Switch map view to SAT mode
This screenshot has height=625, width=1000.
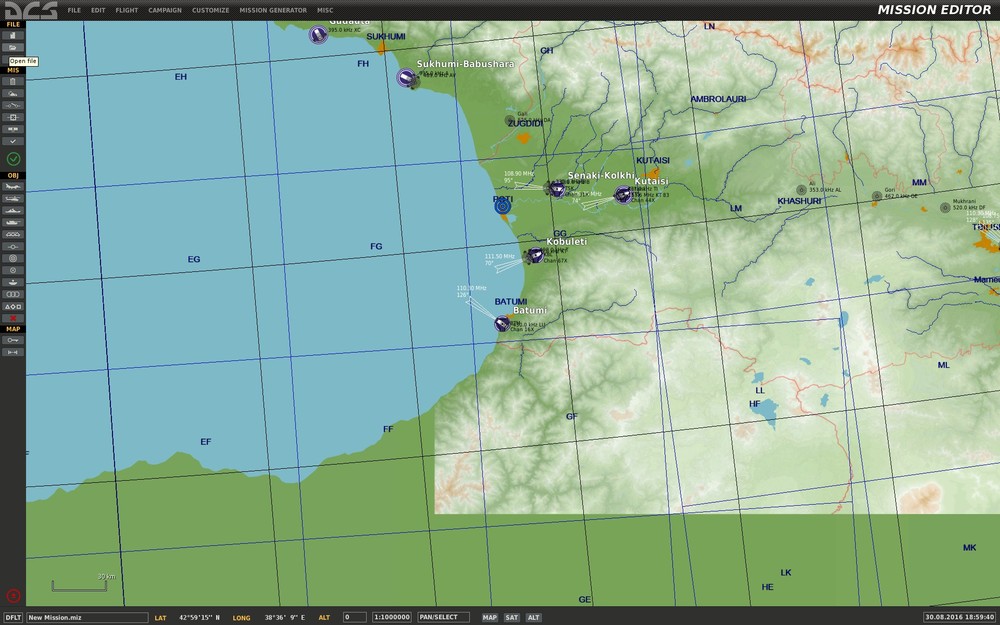(511, 617)
